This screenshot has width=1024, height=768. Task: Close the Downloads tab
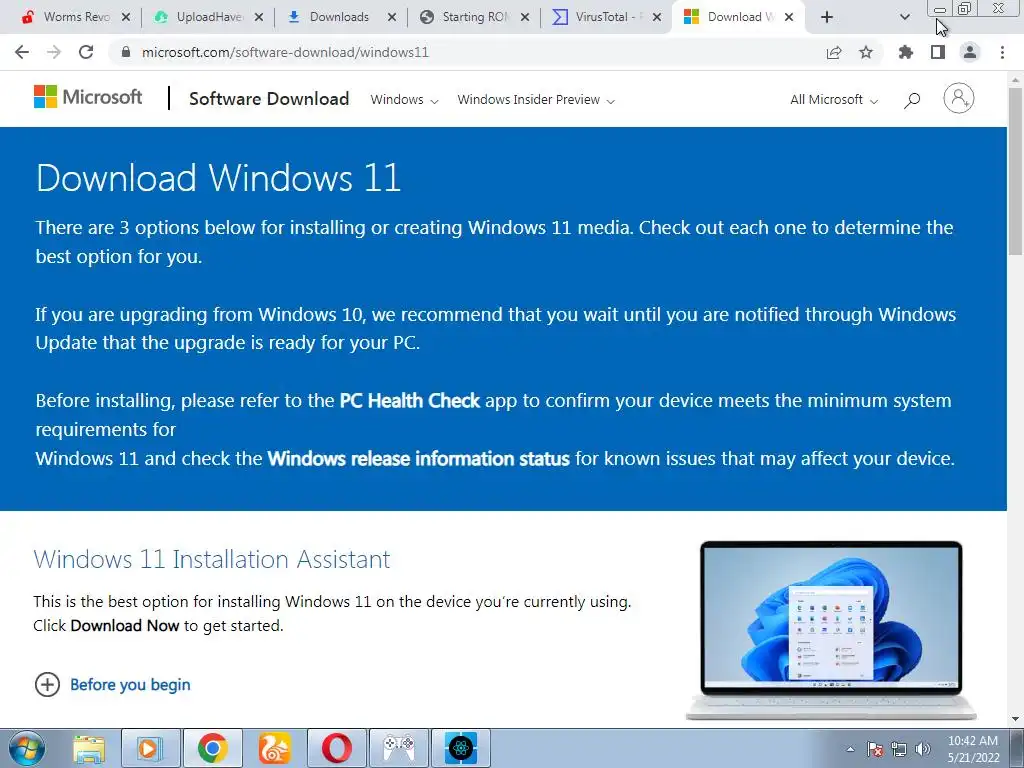391,17
